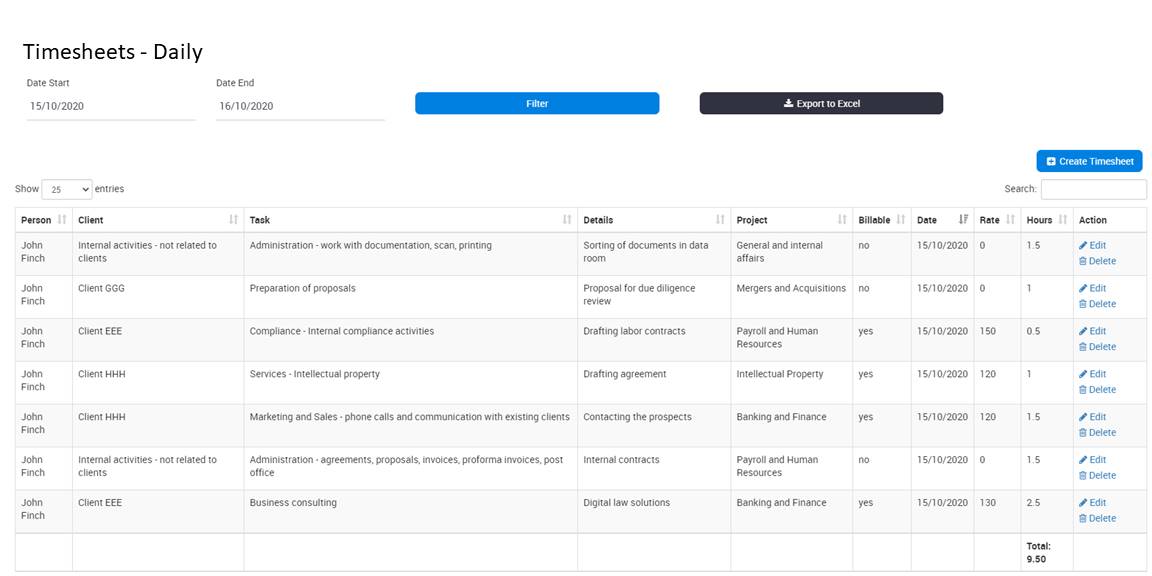Sort table by Project column

[x=791, y=220]
